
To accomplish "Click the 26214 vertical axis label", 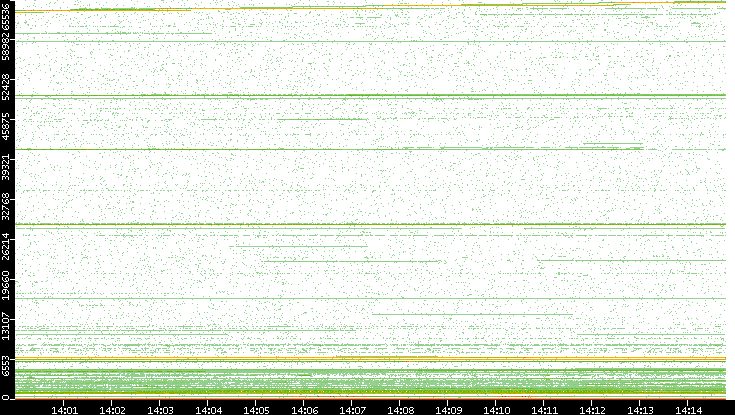I will point(5,247).
